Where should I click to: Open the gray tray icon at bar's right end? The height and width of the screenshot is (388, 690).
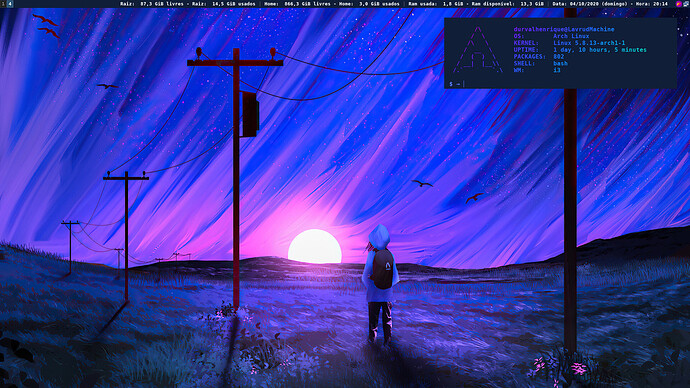(x=686, y=4)
